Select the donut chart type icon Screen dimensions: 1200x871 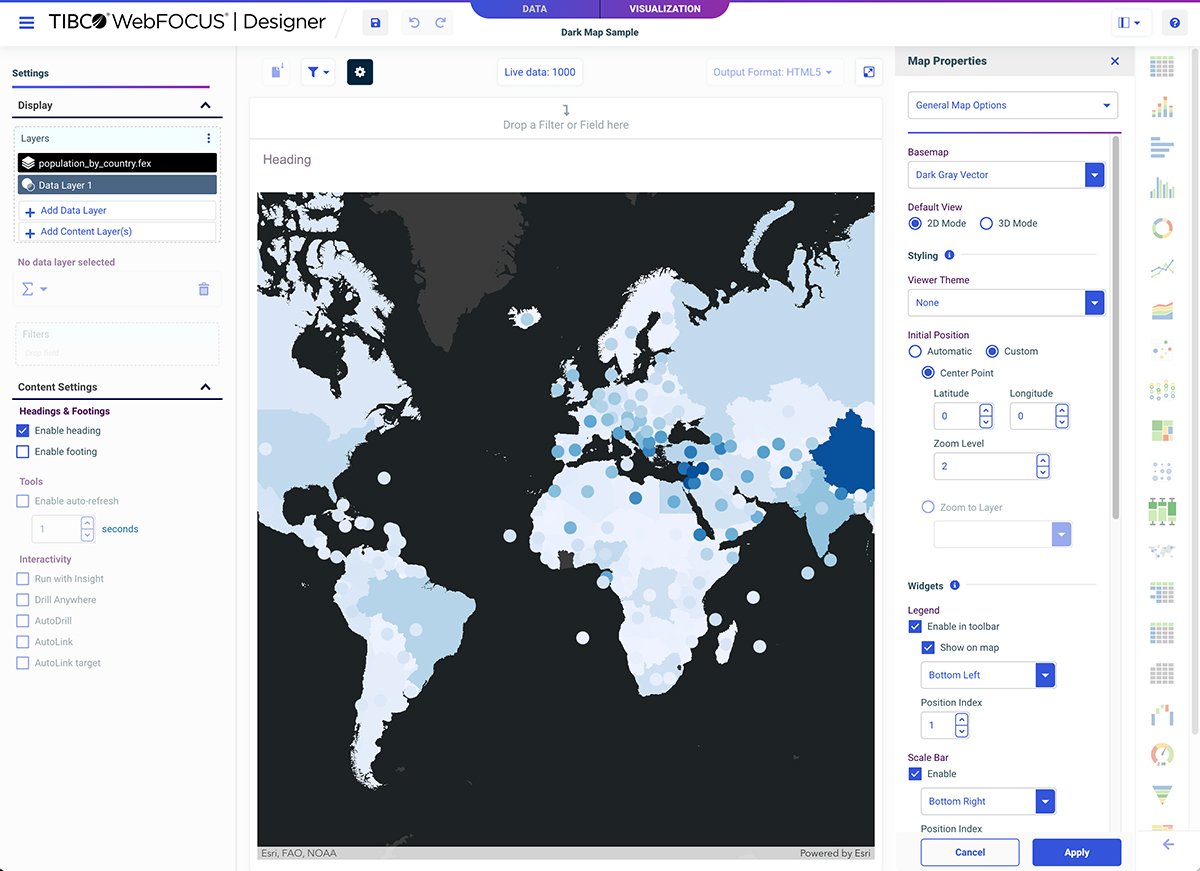coord(1162,227)
